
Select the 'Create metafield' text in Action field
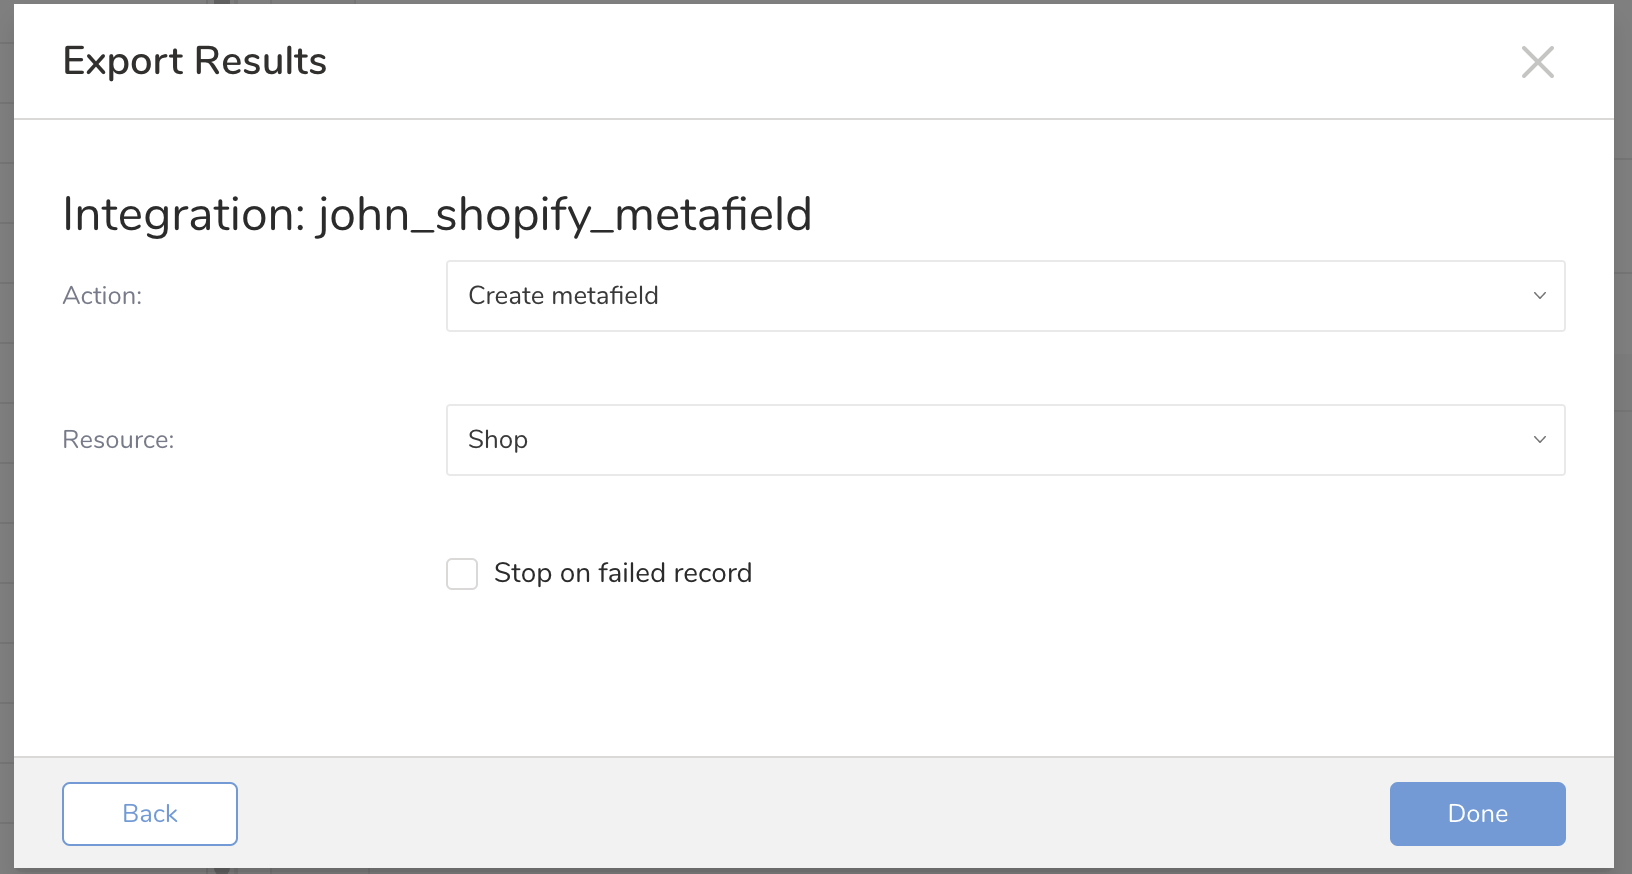563,296
